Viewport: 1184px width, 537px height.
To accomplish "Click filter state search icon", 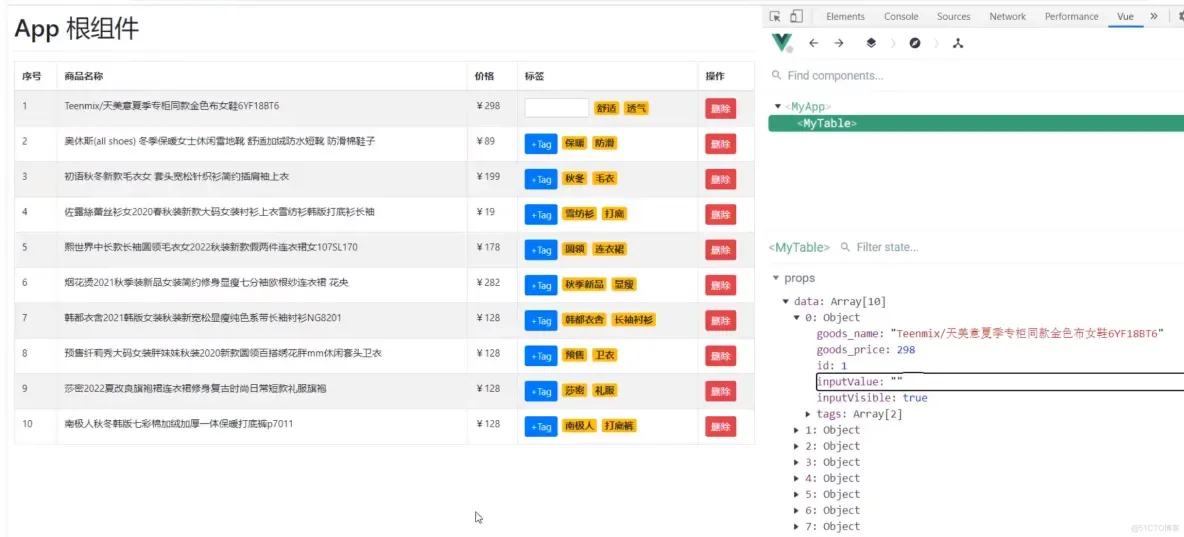I will pos(845,247).
